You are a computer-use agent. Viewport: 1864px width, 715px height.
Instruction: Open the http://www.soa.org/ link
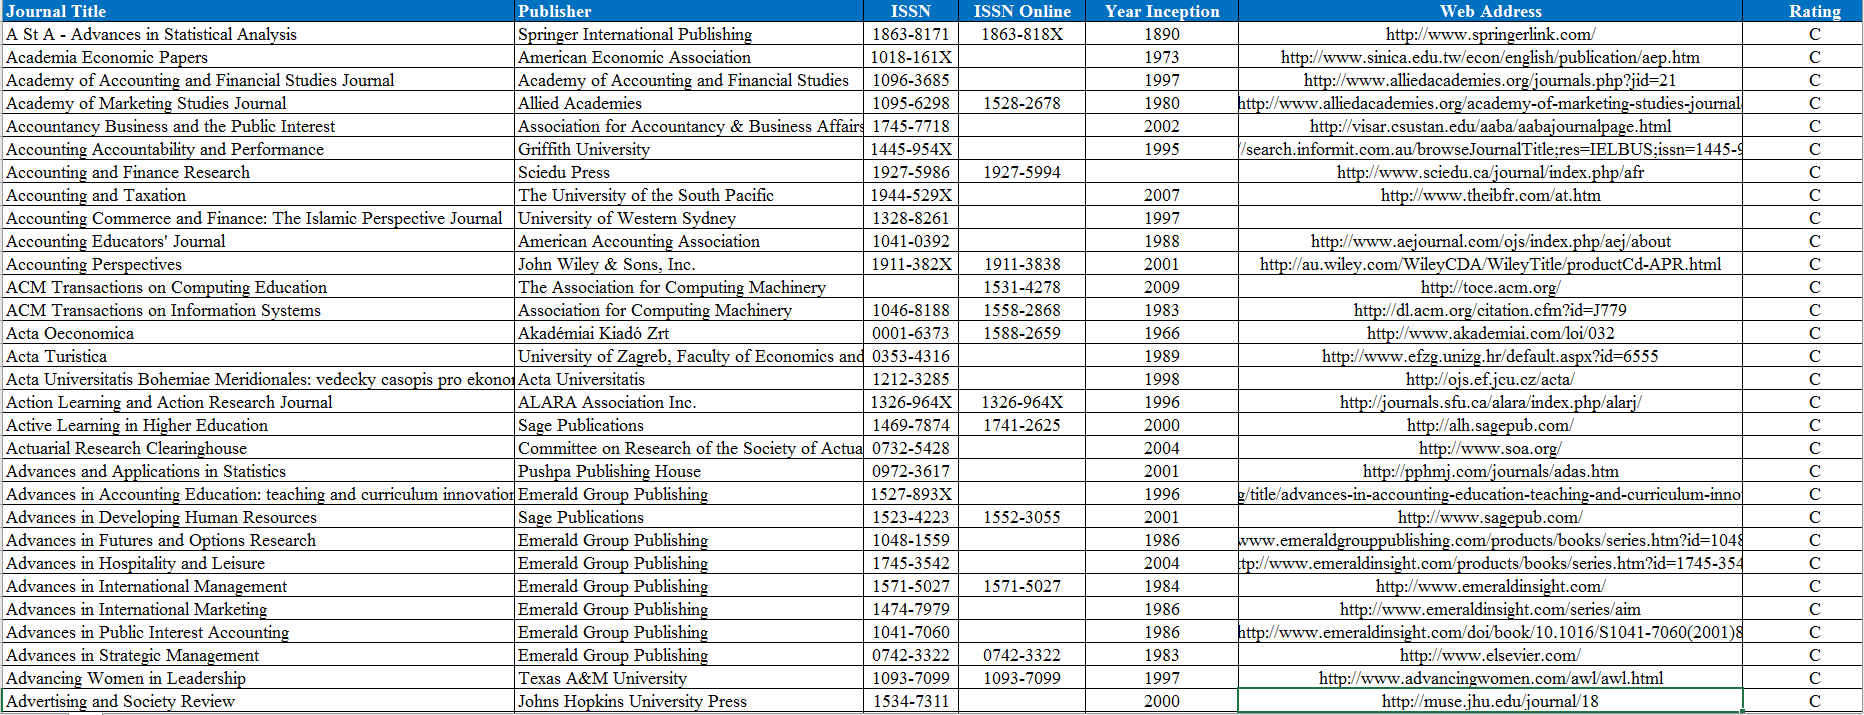tap(1490, 448)
